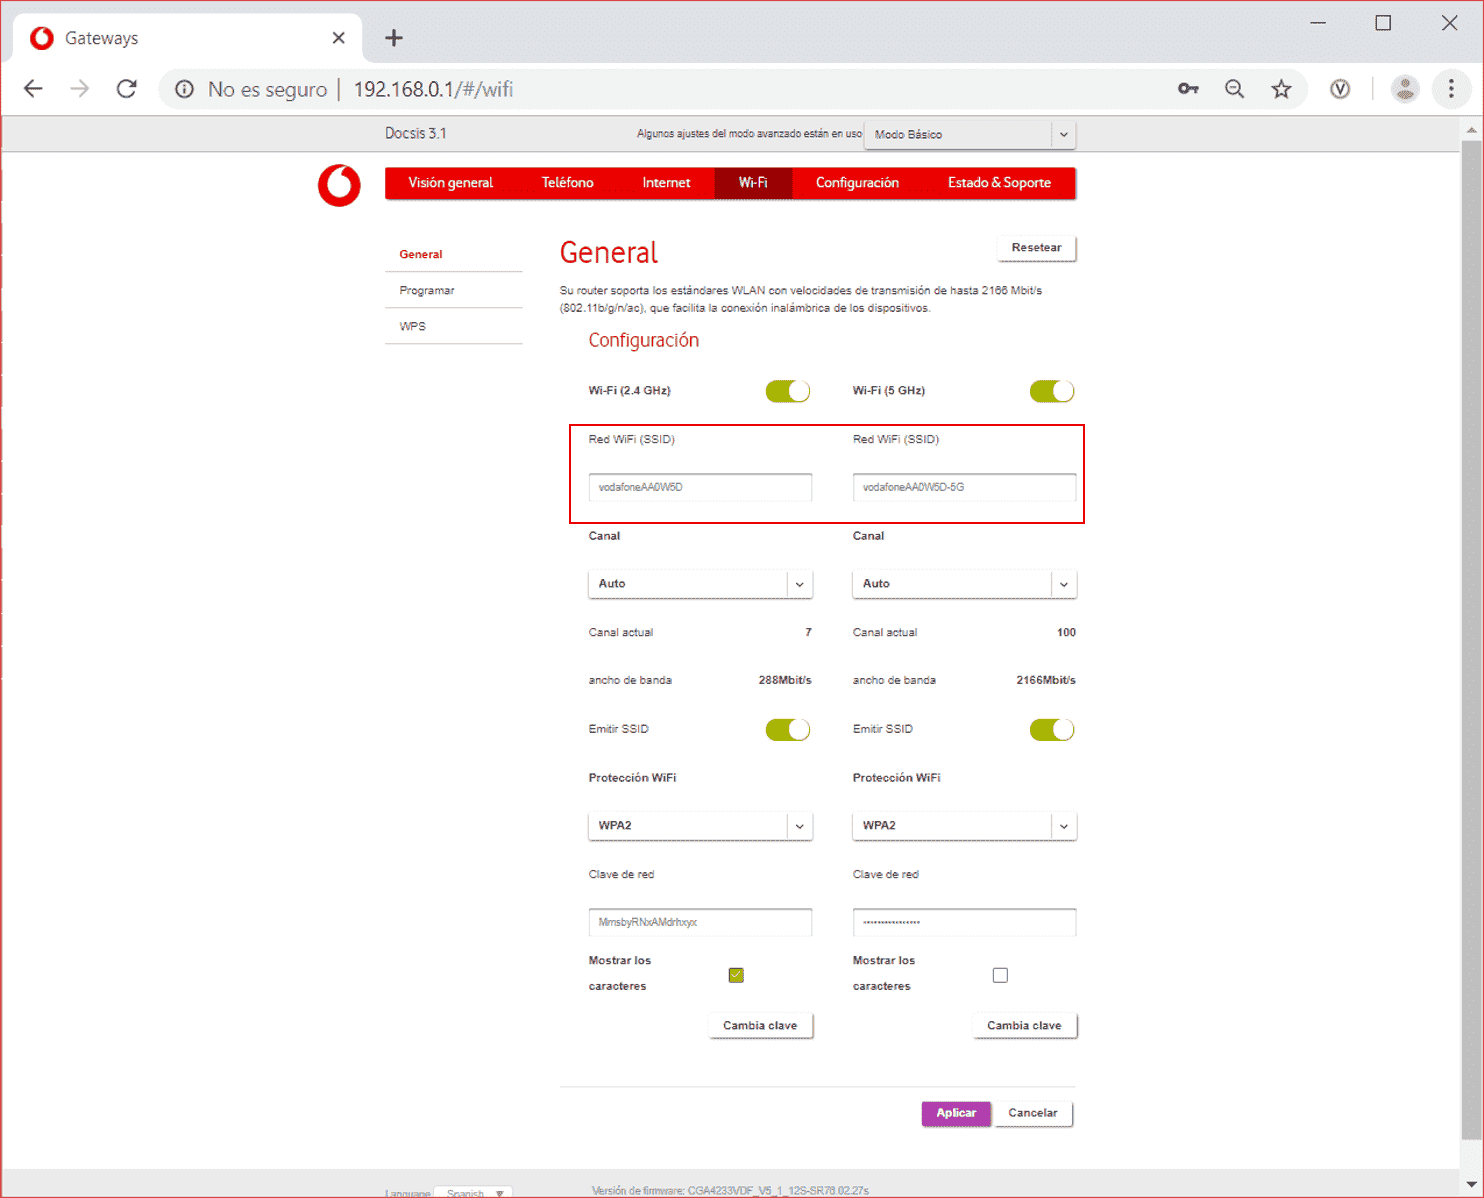This screenshot has width=1484, height=1198.
Task: Open the Chrome three-dot menu
Action: pyautogui.click(x=1451, y=89)
